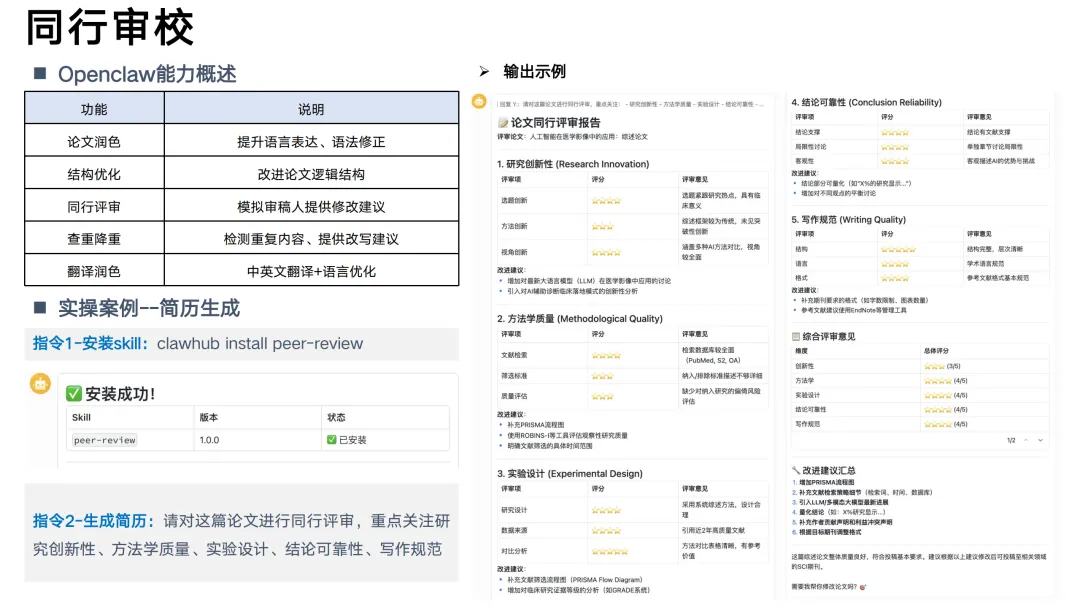Click 检测重复内容、提供改写建议 cell

tap(311, 239)
